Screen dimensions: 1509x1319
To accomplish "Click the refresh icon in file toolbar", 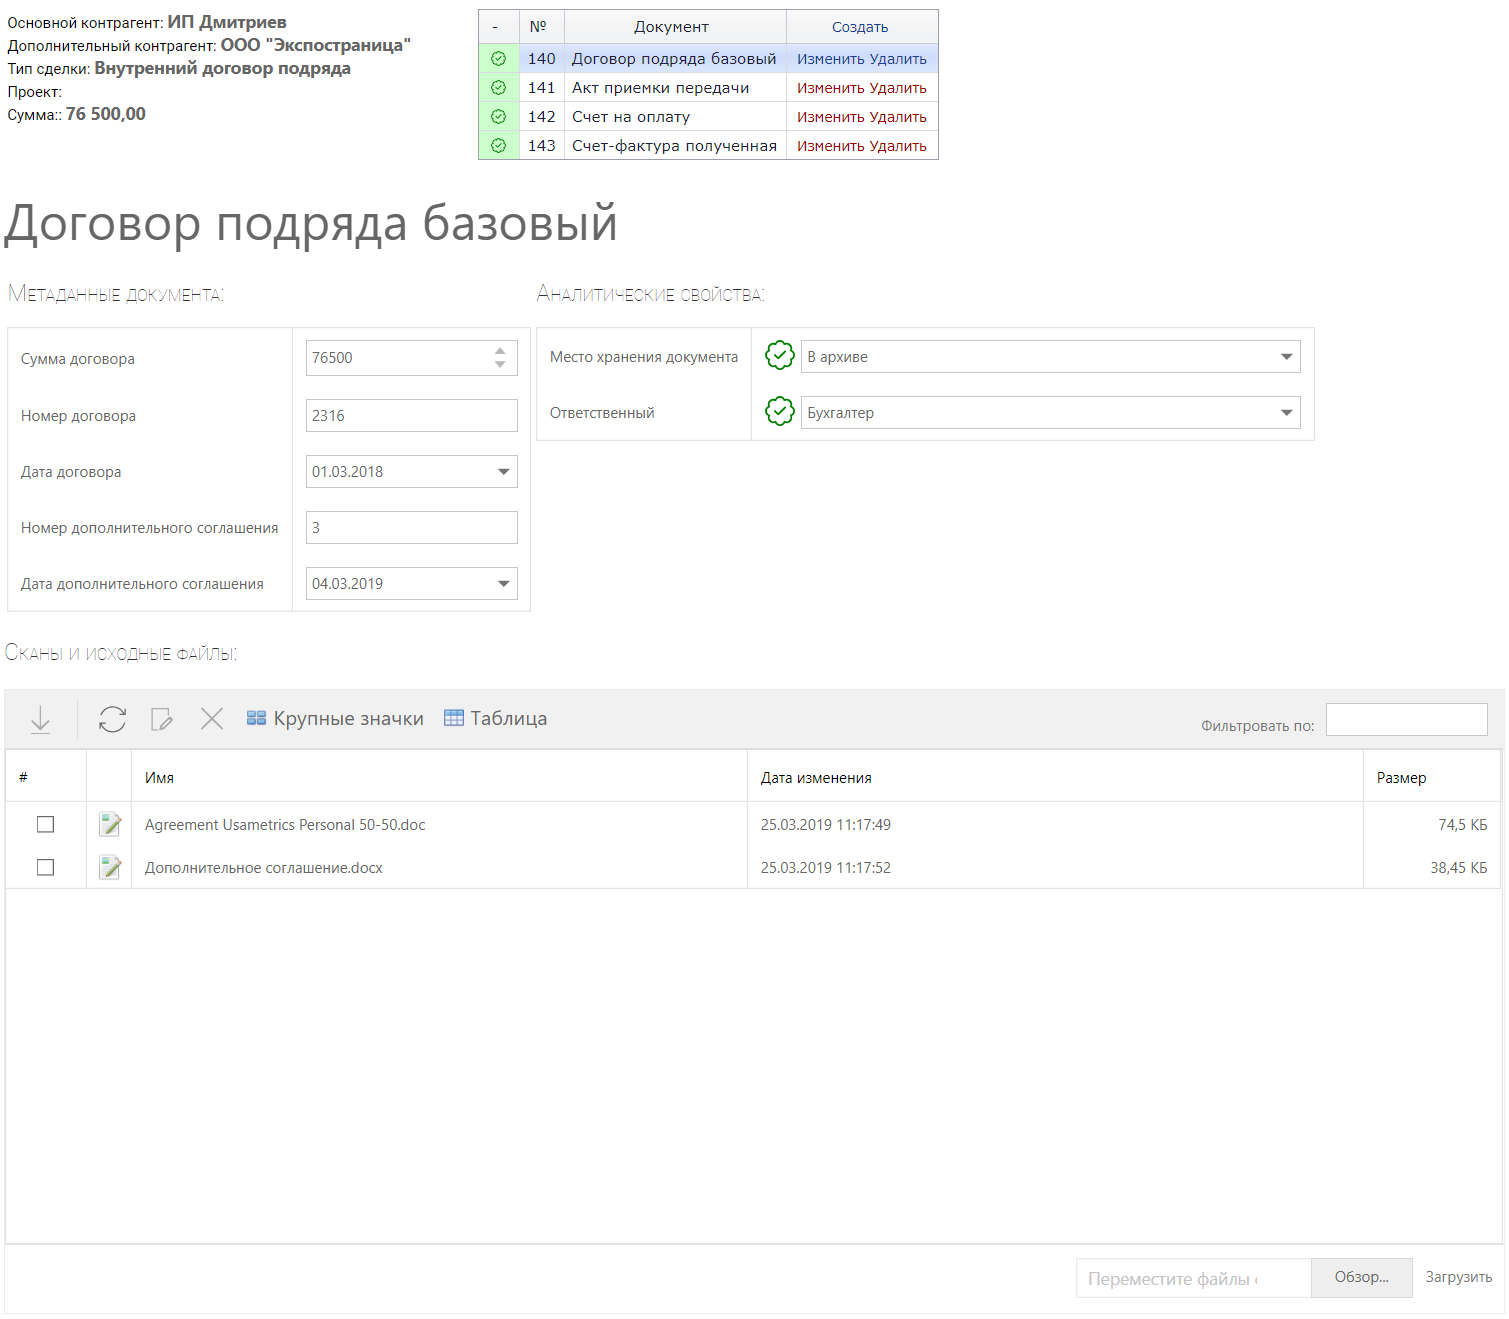I will [x=112, y=719].
